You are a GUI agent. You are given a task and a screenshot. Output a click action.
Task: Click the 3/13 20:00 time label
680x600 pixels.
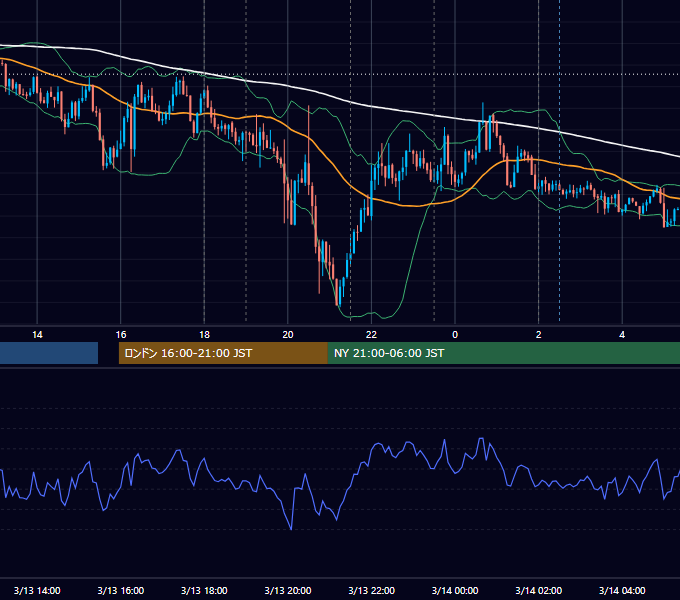click(288, 590)
